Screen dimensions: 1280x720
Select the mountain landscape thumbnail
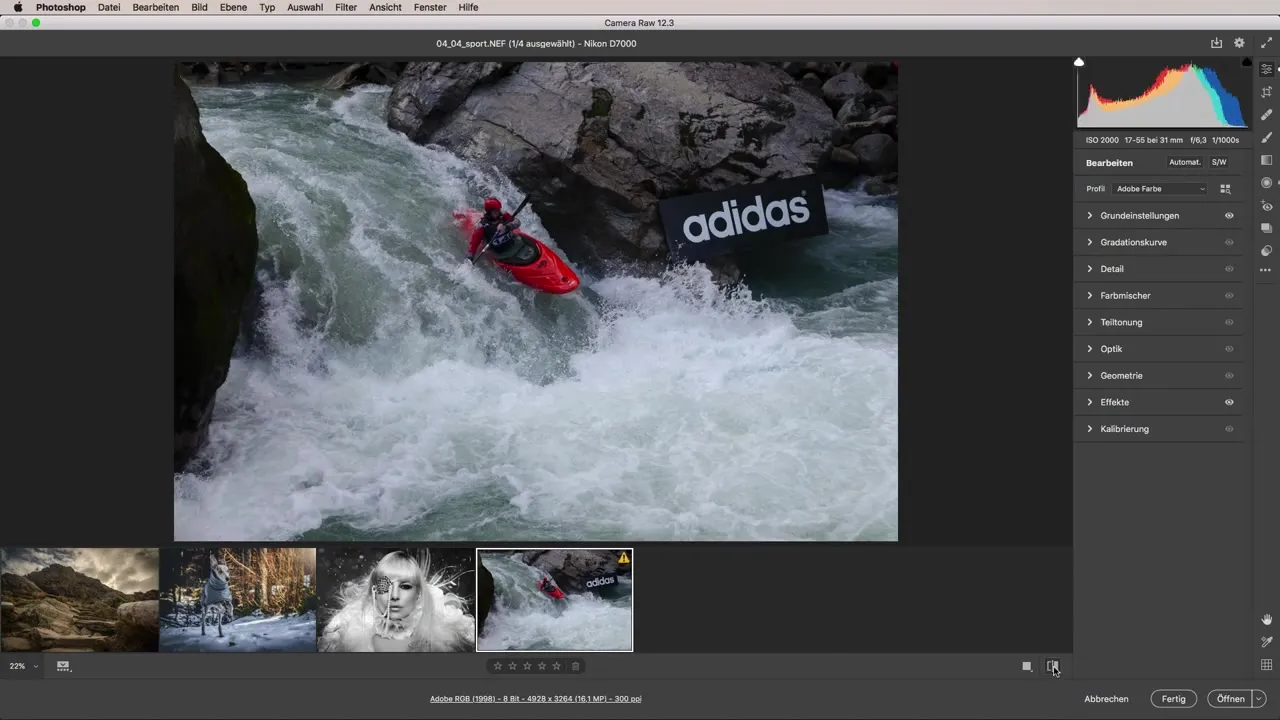pyautogui.click(x=79, y=599)
